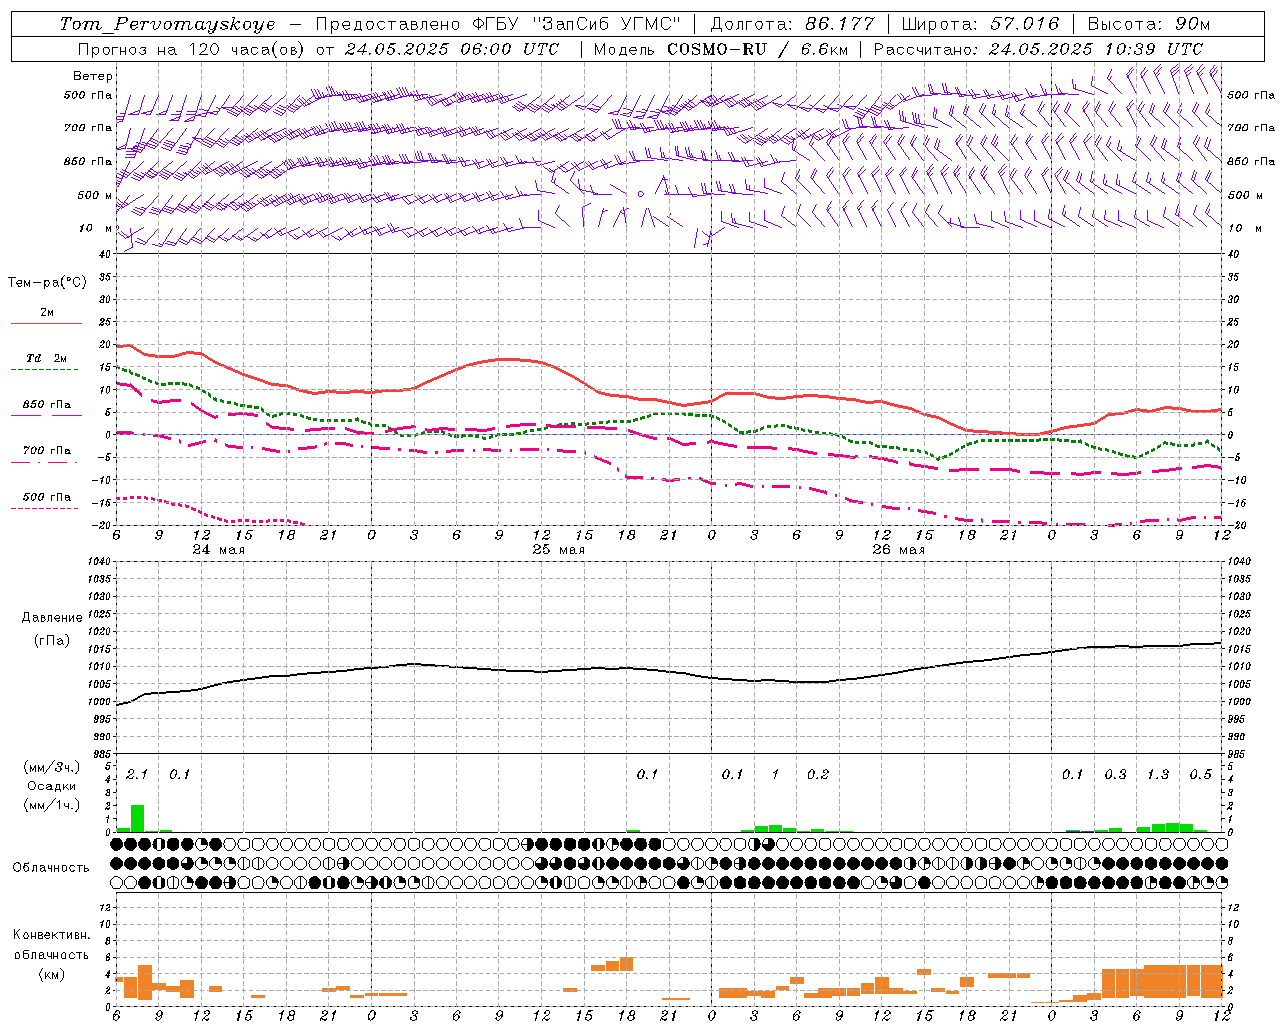Click the 'Облачность' cloudiness label
Image resolution: width=1280 pixels, height=1024 pixels.
click(x=51, y=868)
